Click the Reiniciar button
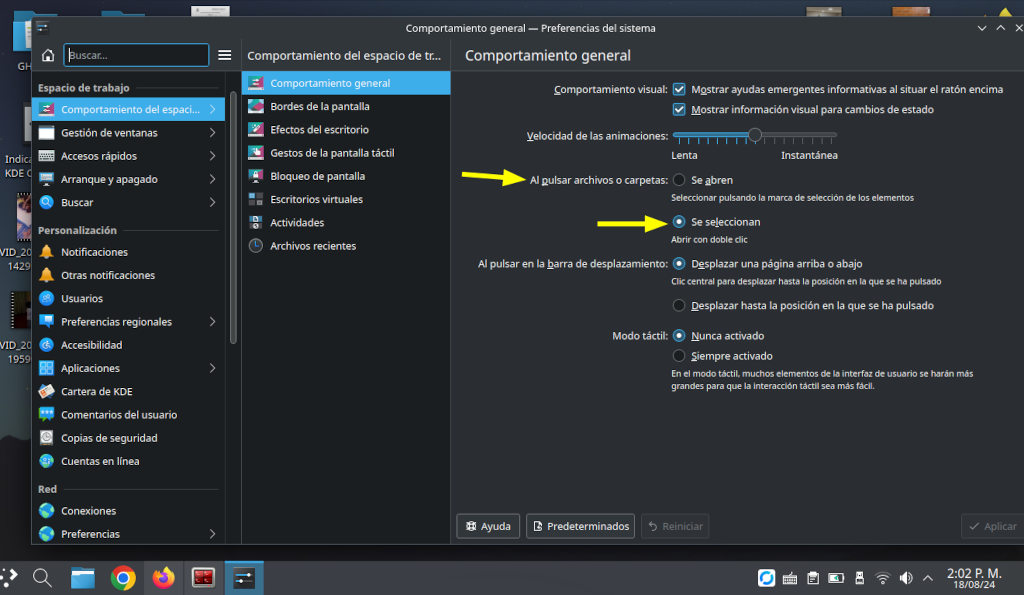The image size is (1024, 595). click(x=675, y=526)
